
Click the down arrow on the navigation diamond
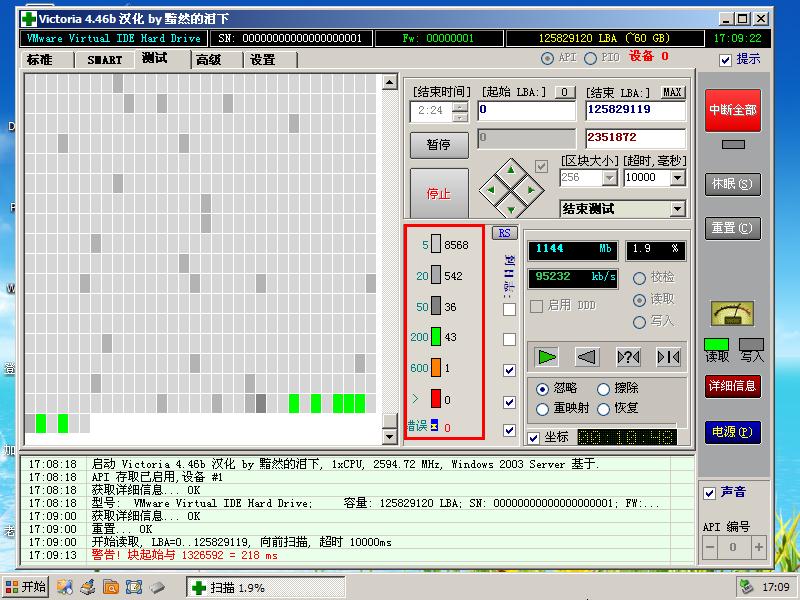pos(511,209)
